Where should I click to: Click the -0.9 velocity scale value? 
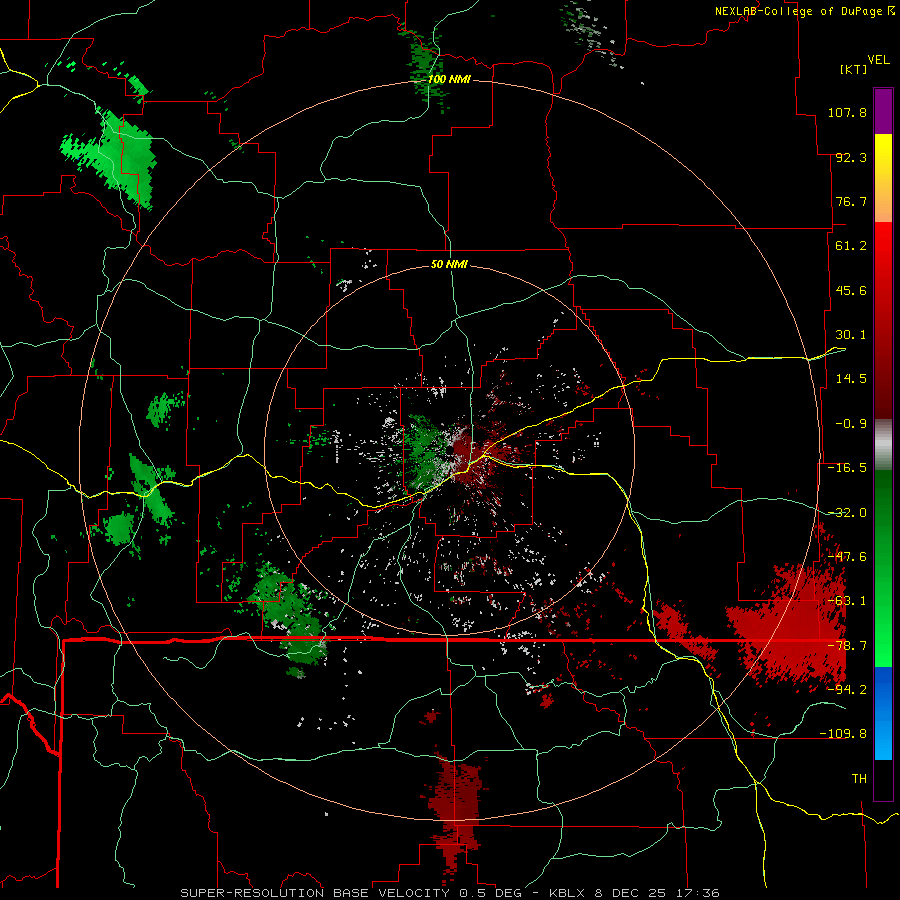(851, 424)
